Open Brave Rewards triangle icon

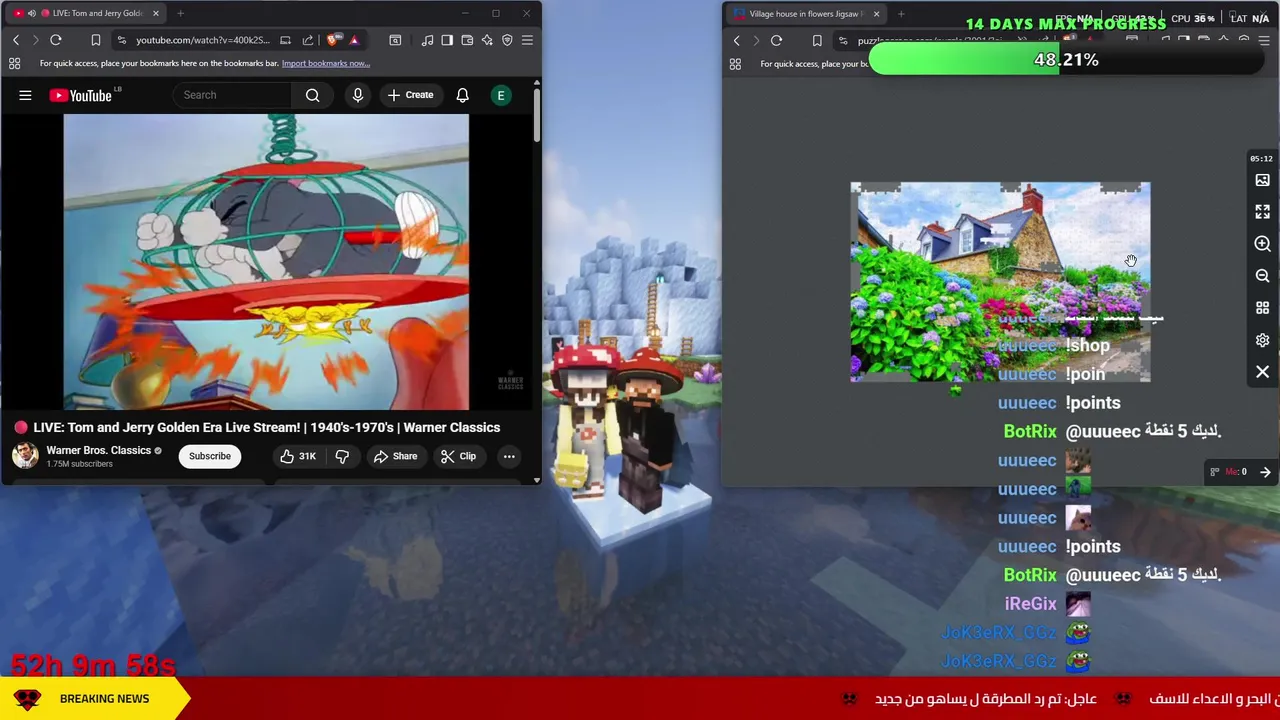pyautogui.click(x=354, y=40)
